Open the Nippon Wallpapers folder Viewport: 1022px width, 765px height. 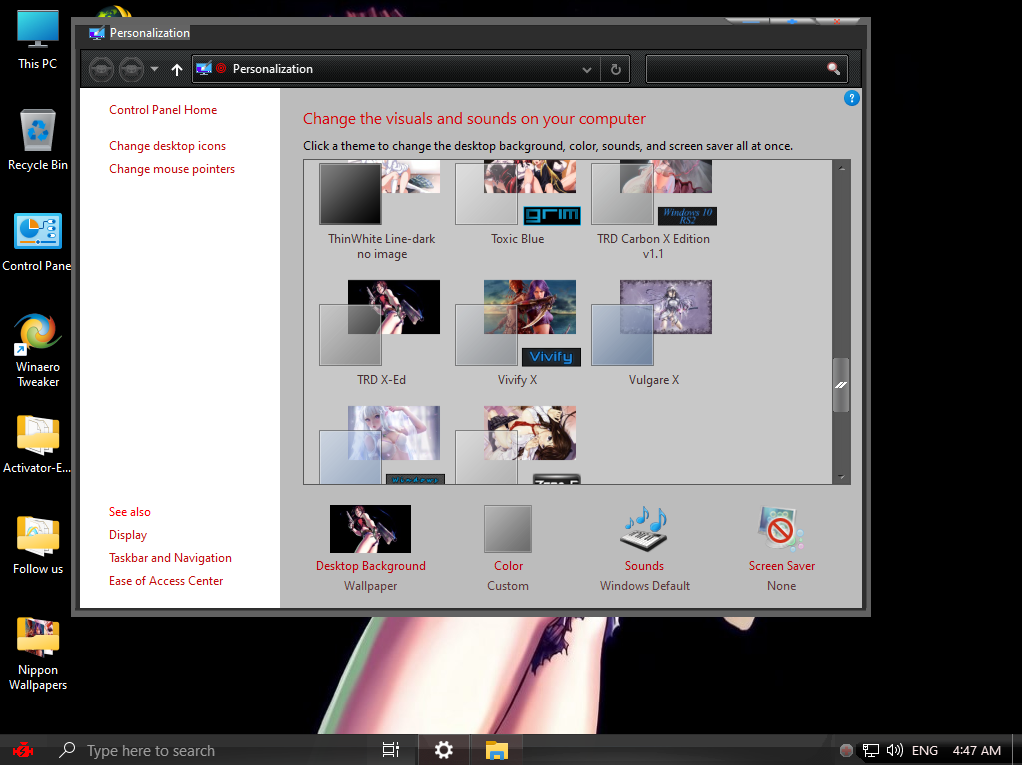38,654
